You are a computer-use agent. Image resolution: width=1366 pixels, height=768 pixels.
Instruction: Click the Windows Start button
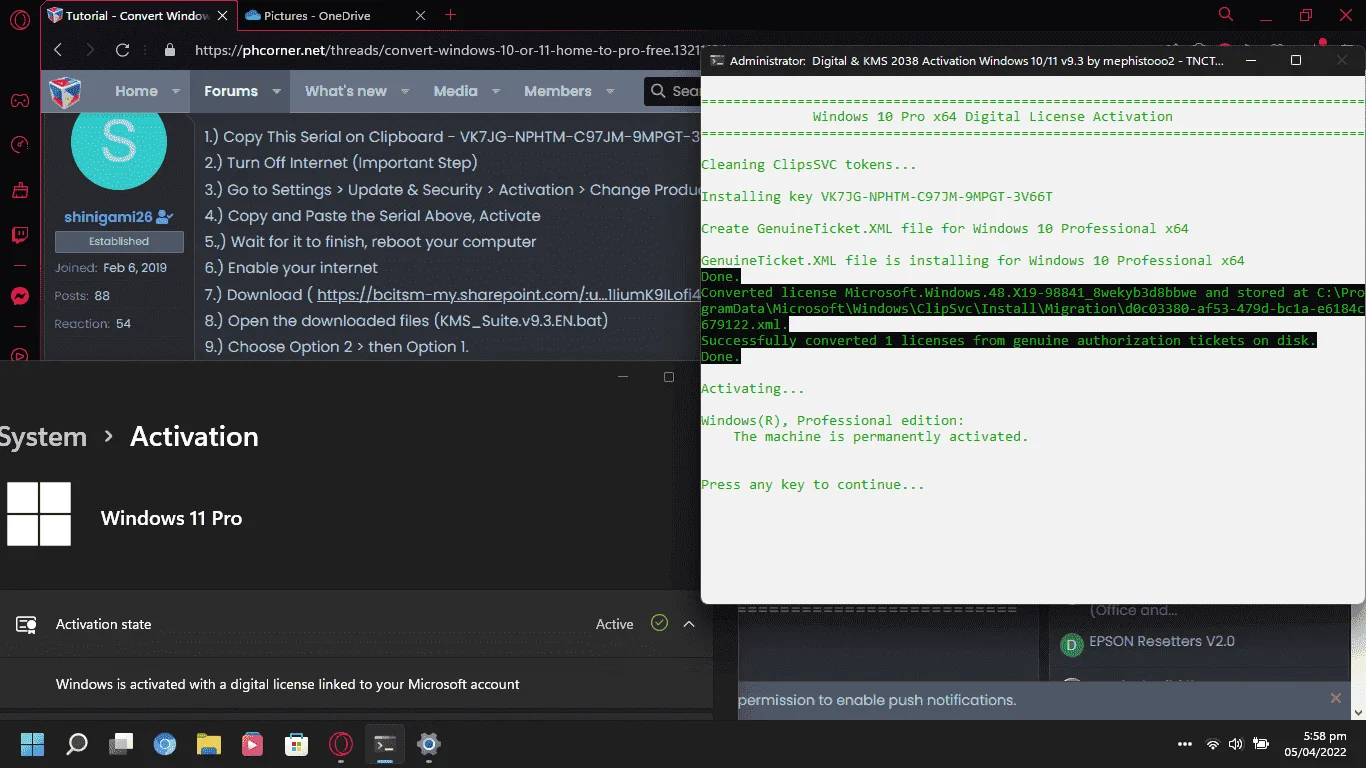point(32,744)
